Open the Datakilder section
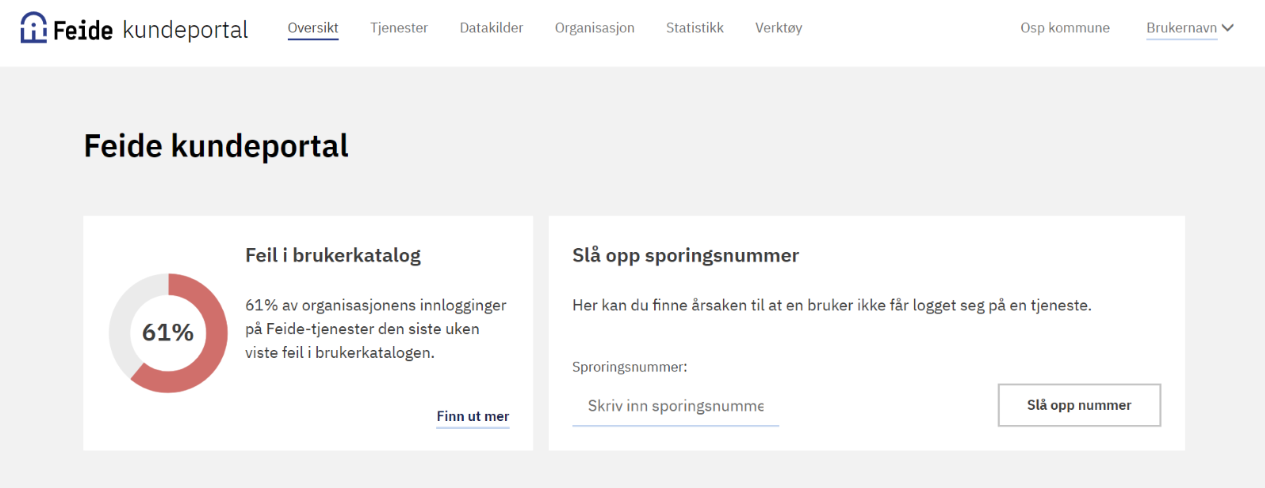 point(491,28)
